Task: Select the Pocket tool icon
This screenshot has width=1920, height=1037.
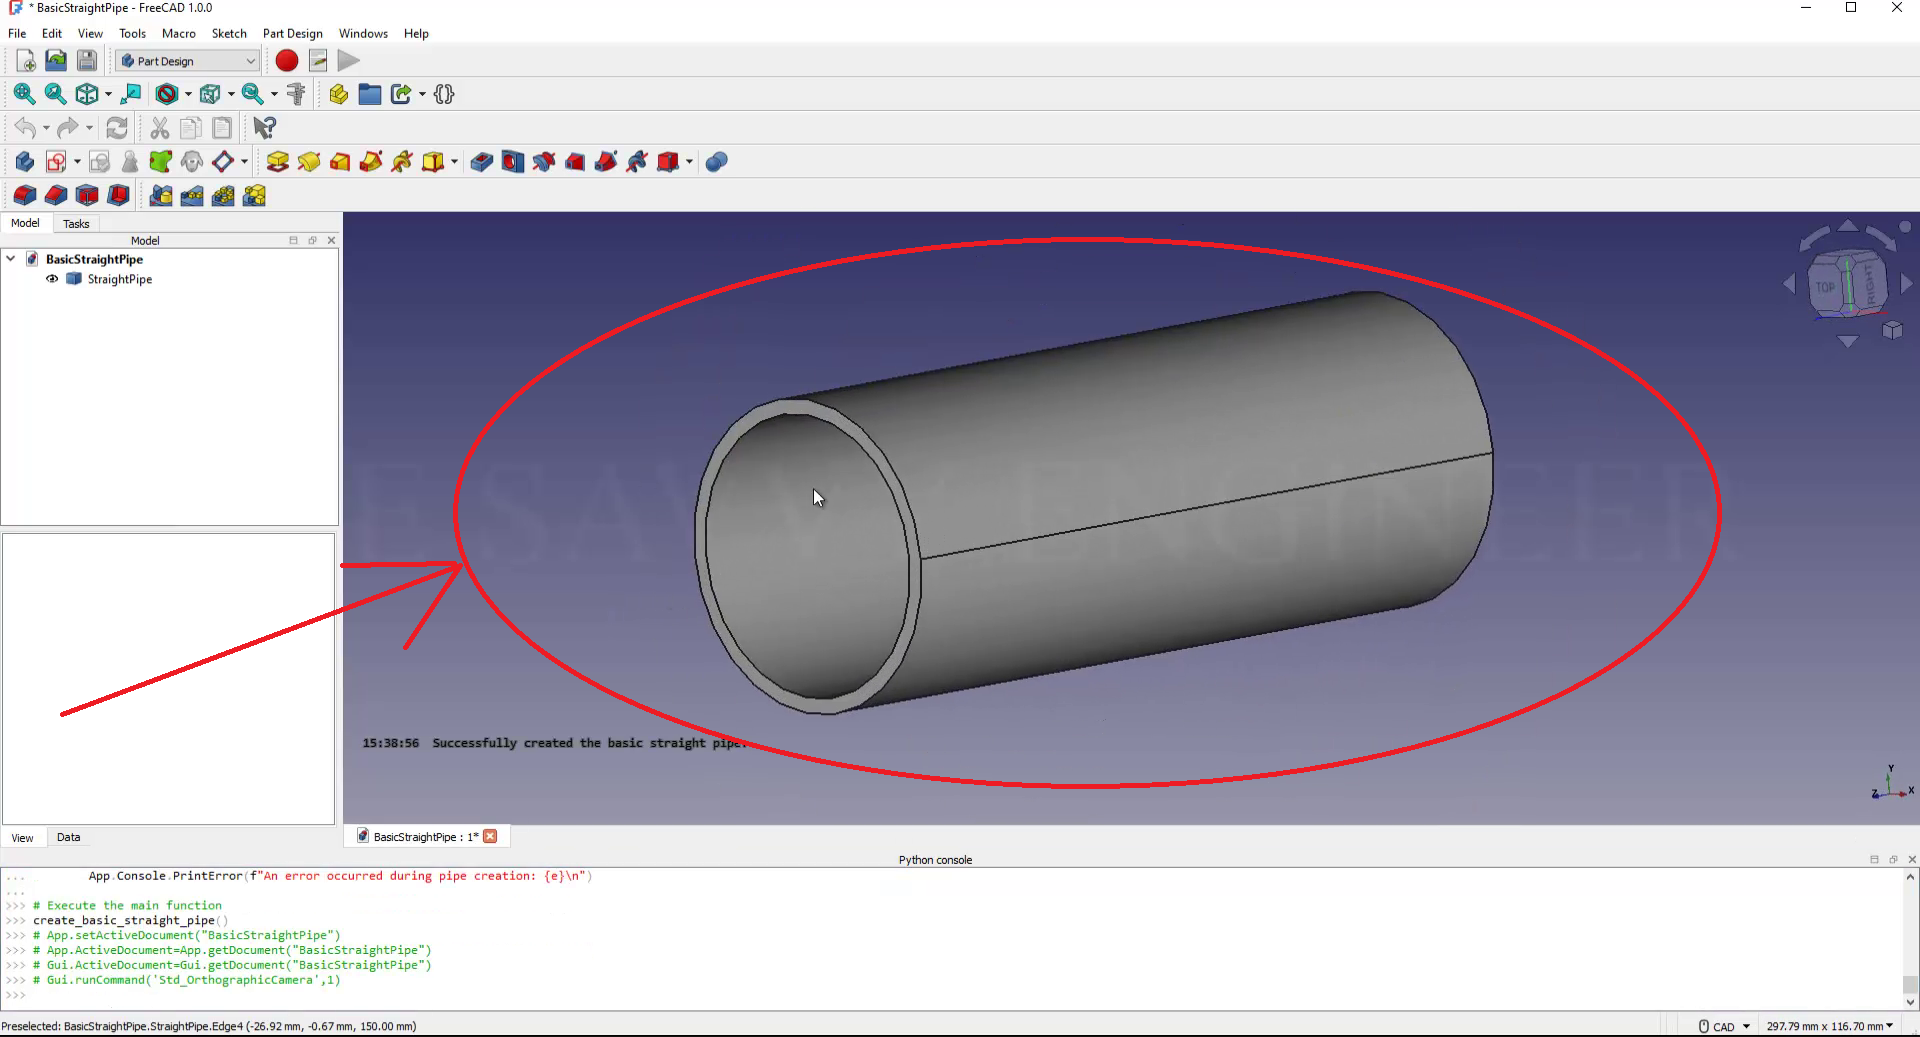Action: pos(481,162)
